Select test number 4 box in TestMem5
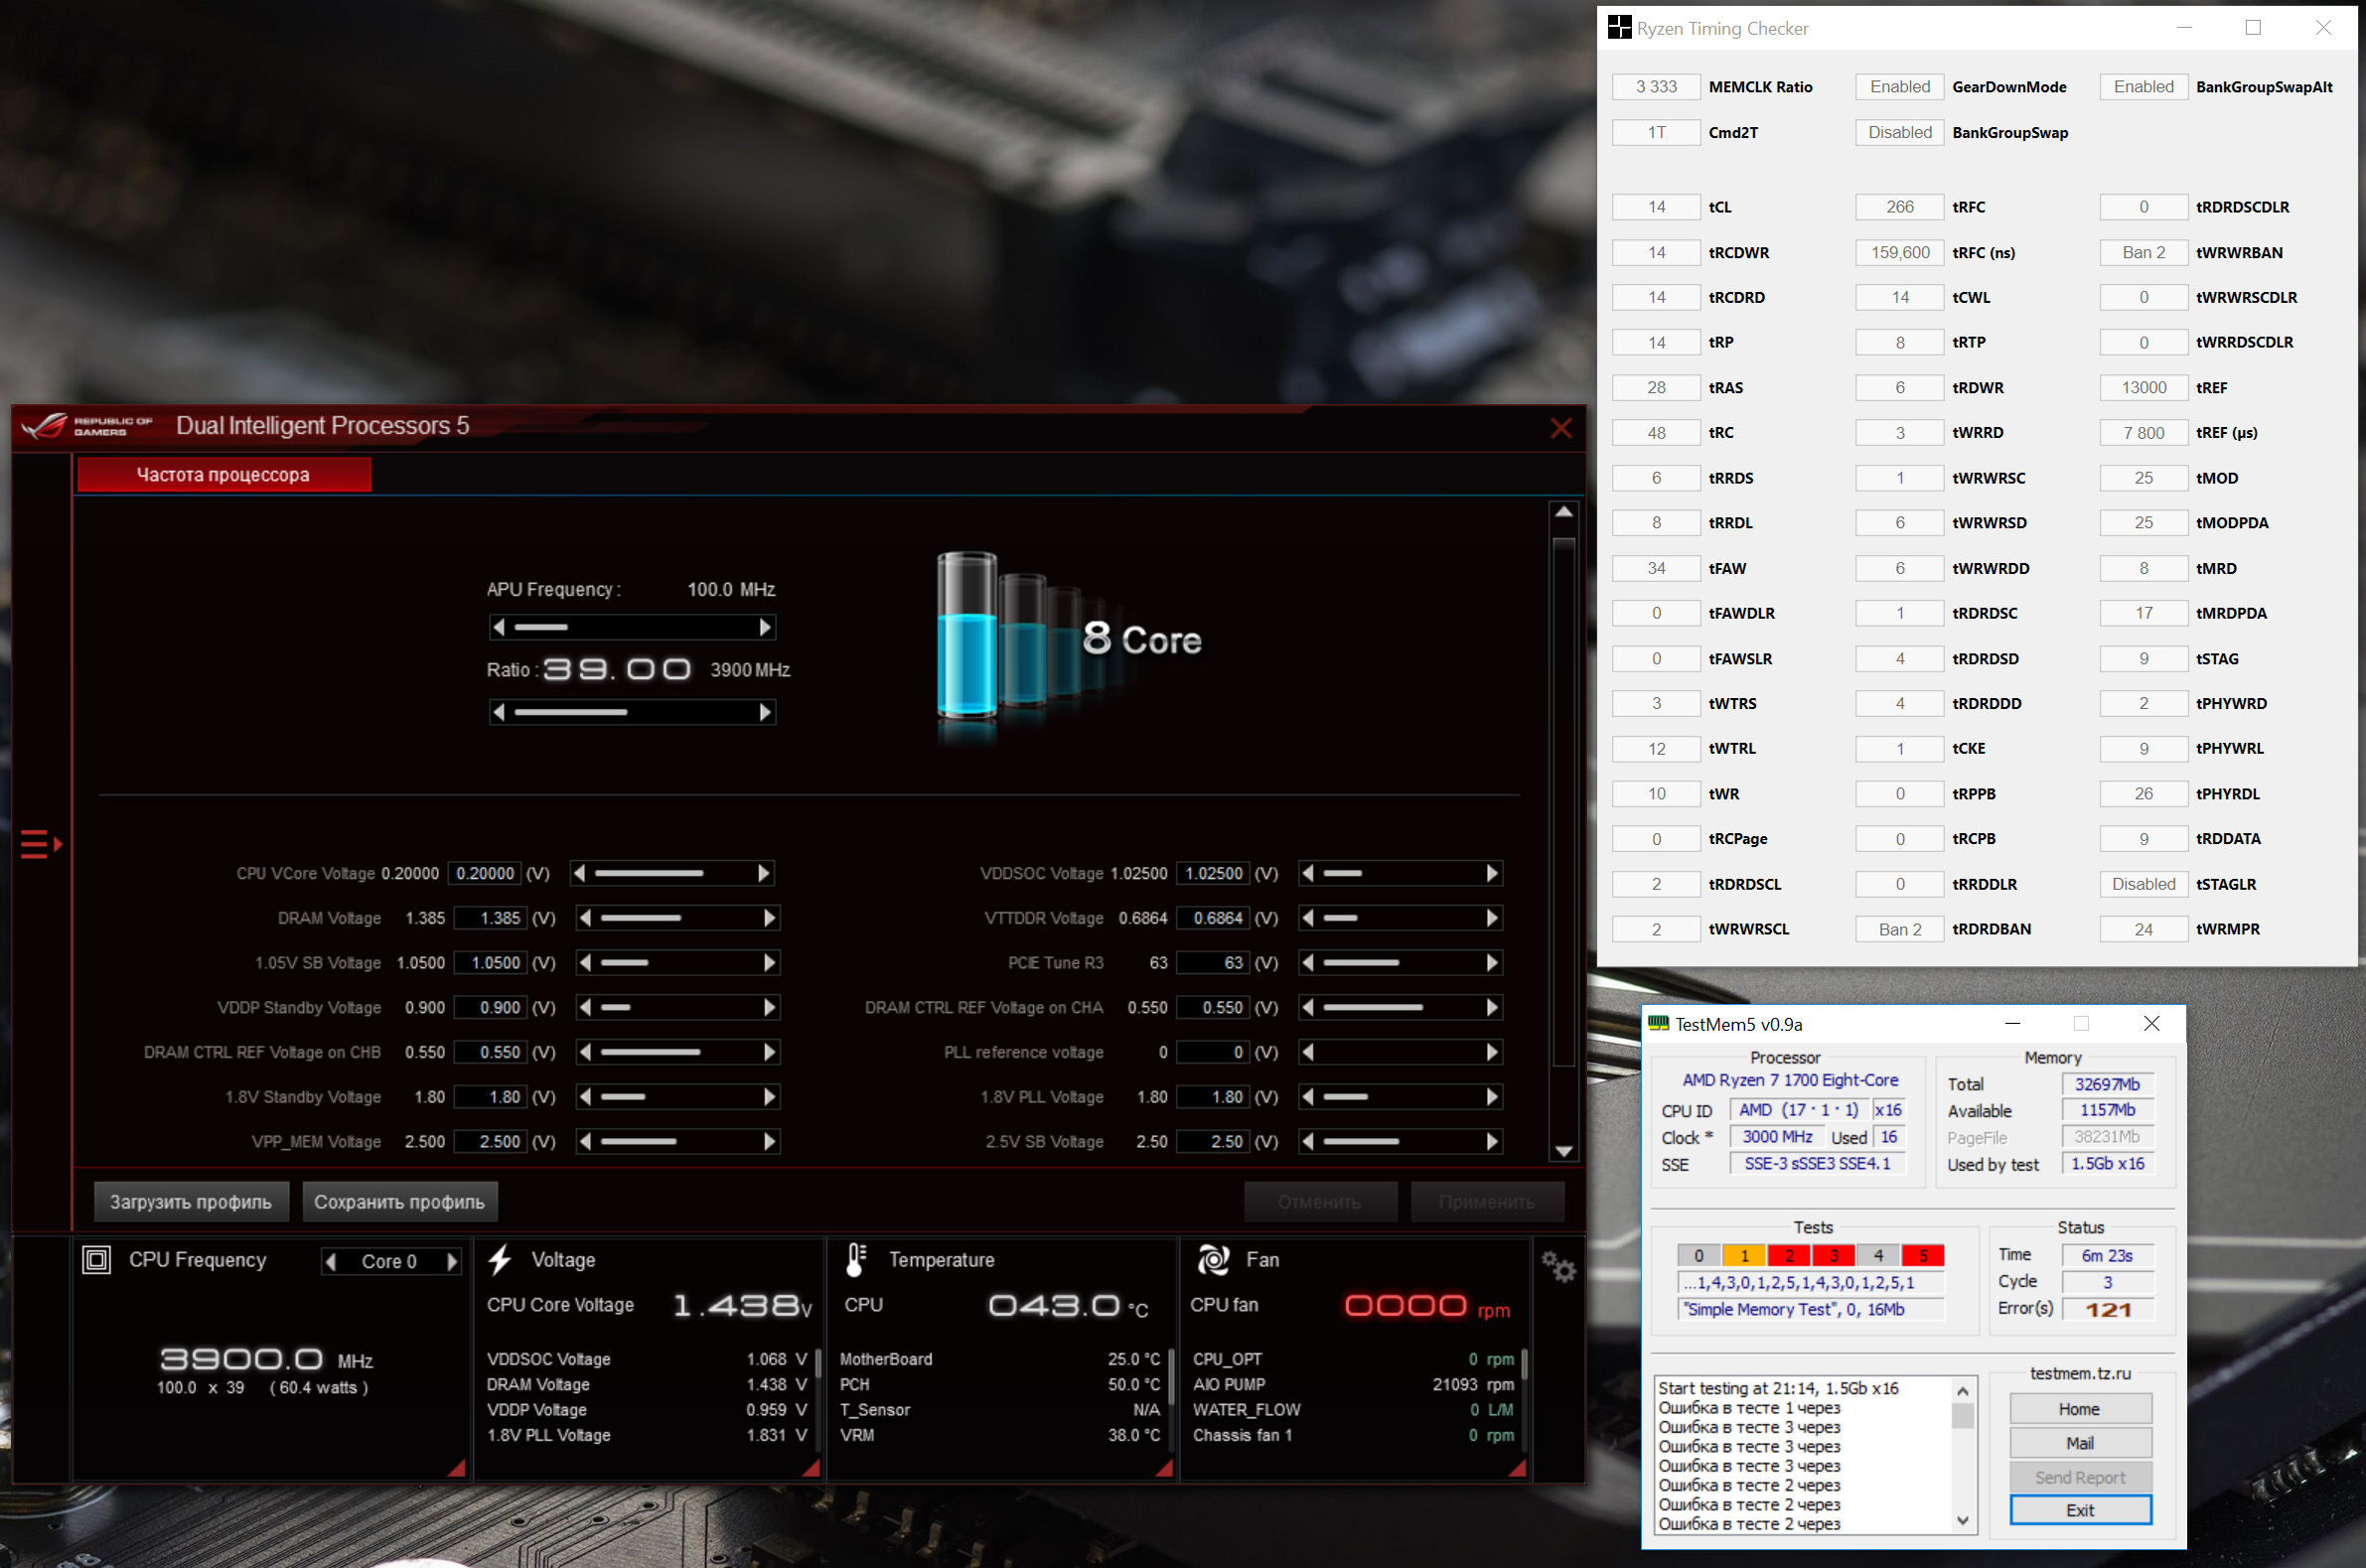 coord(1878,1255)
